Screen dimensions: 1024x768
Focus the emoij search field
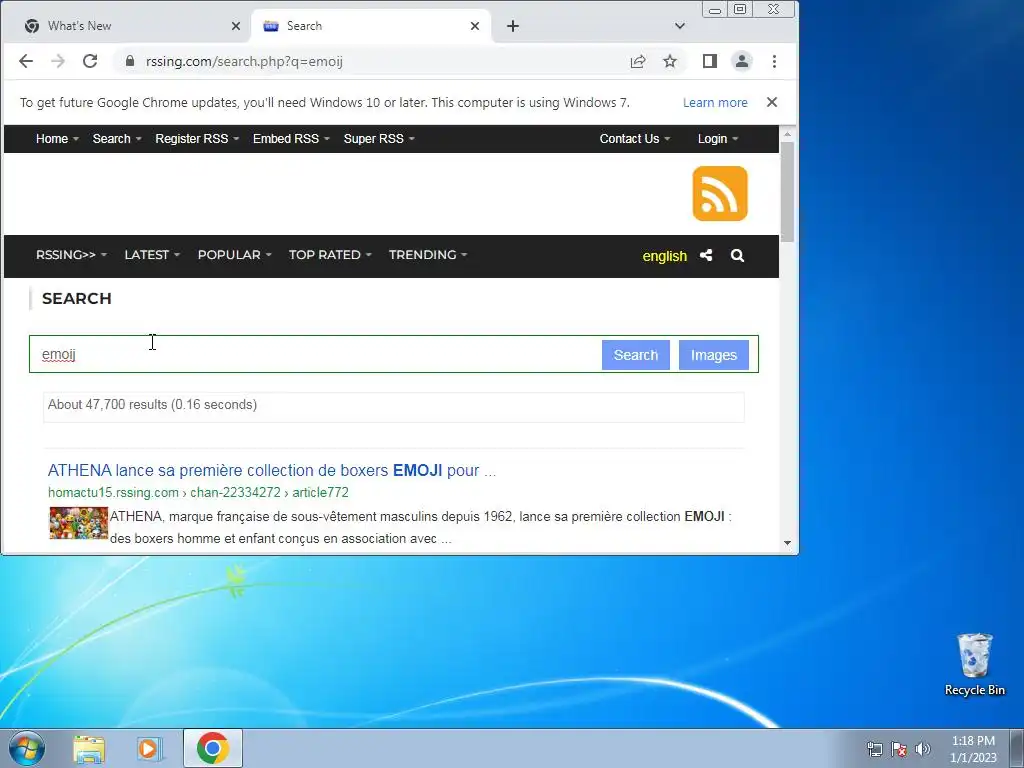point(315,354)
